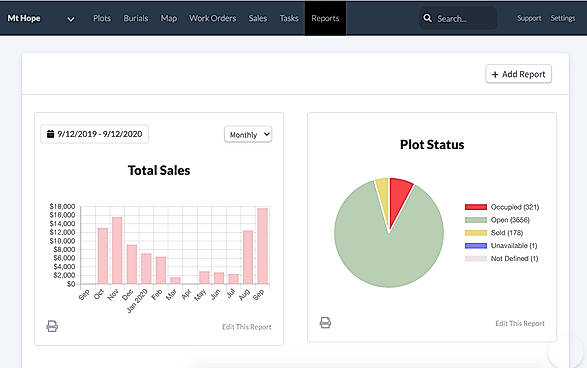587x368 pixels.
Task: Expand the Mt Hope cemetery dropdown
Action: click(x=70, y=19)
